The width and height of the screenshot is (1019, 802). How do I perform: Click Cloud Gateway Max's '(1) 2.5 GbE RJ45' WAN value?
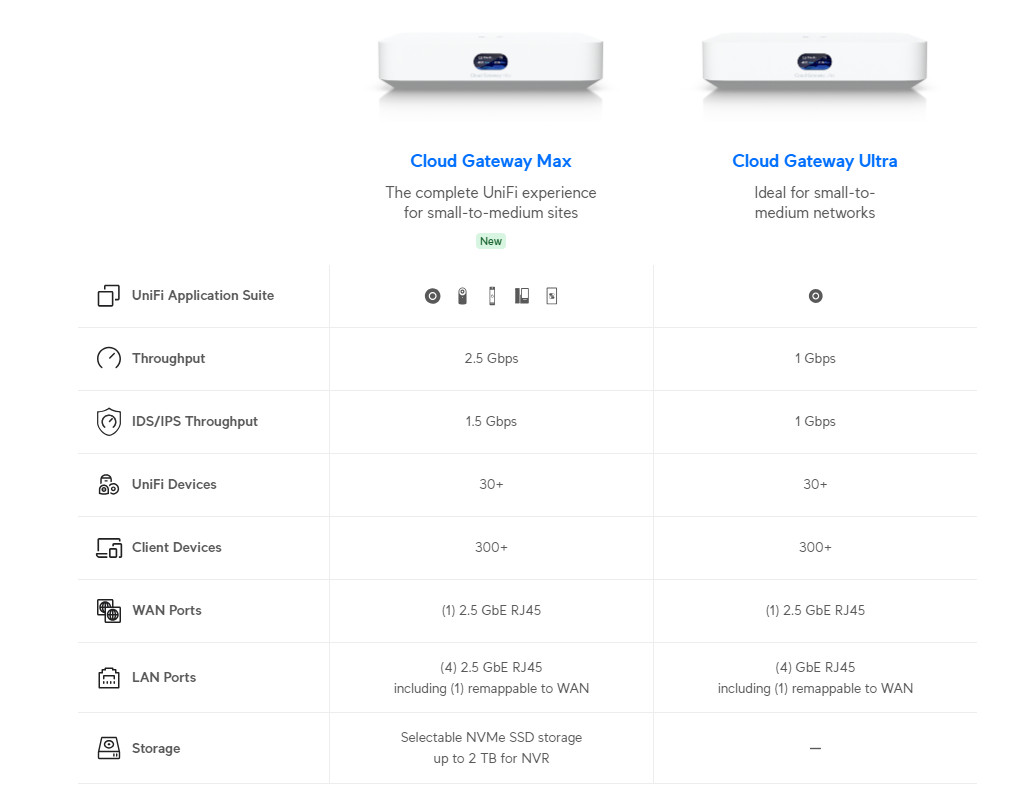[491, 610]
